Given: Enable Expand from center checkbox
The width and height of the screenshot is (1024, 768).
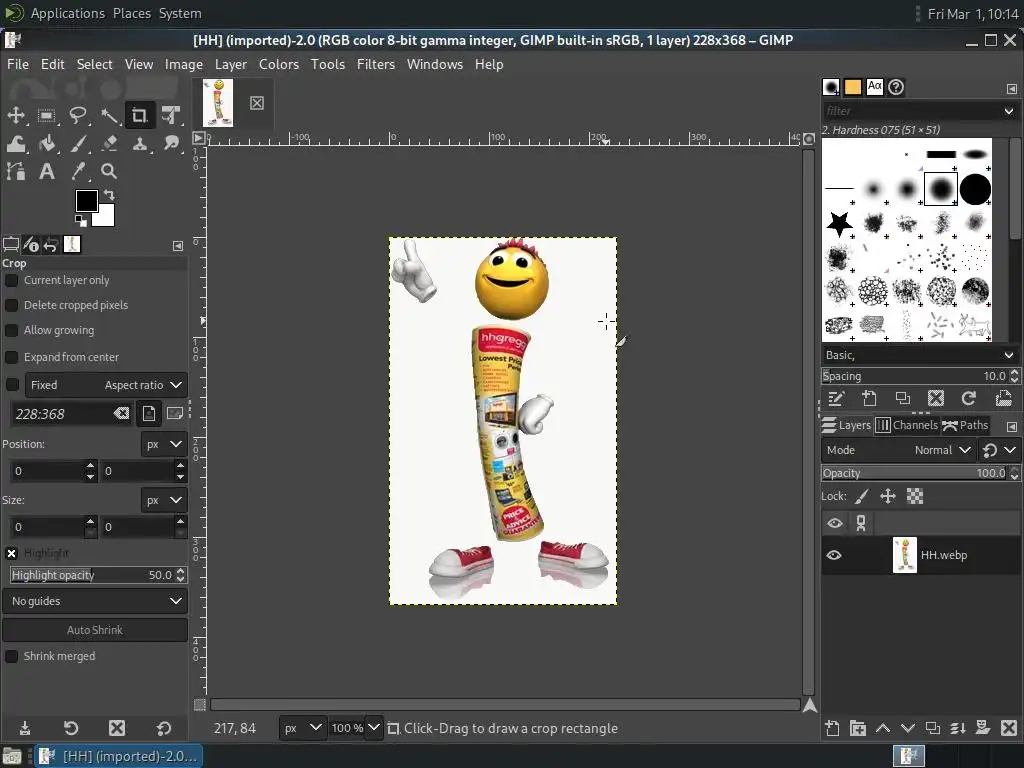Looking at the screenshot, I should tap(11, 357).
